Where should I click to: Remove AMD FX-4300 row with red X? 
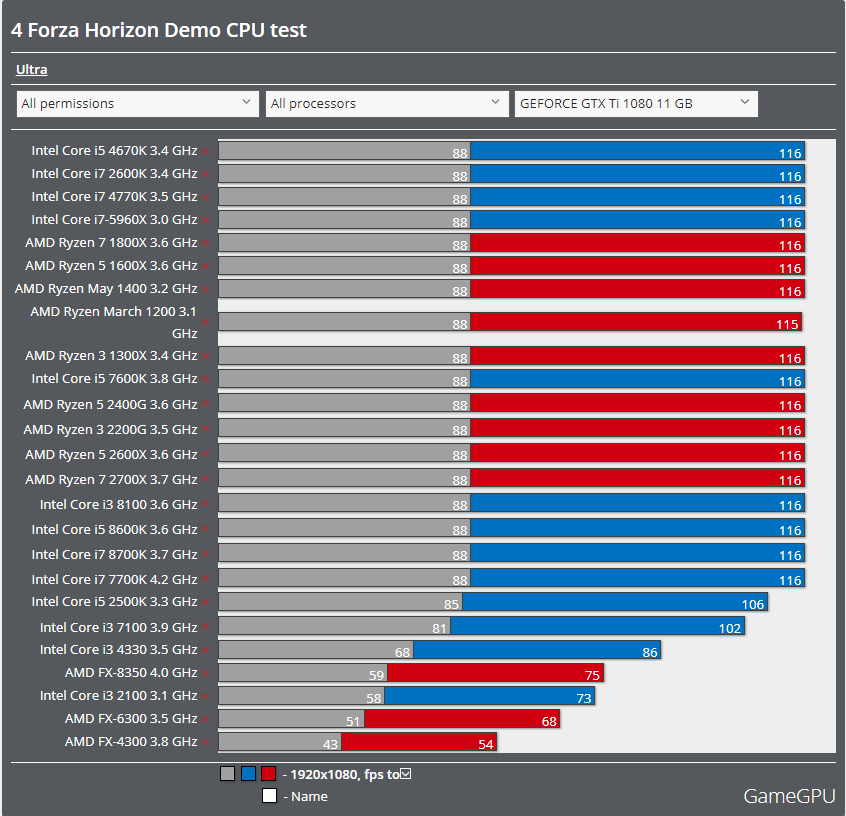pyautogui.click(x=206, y=742)
